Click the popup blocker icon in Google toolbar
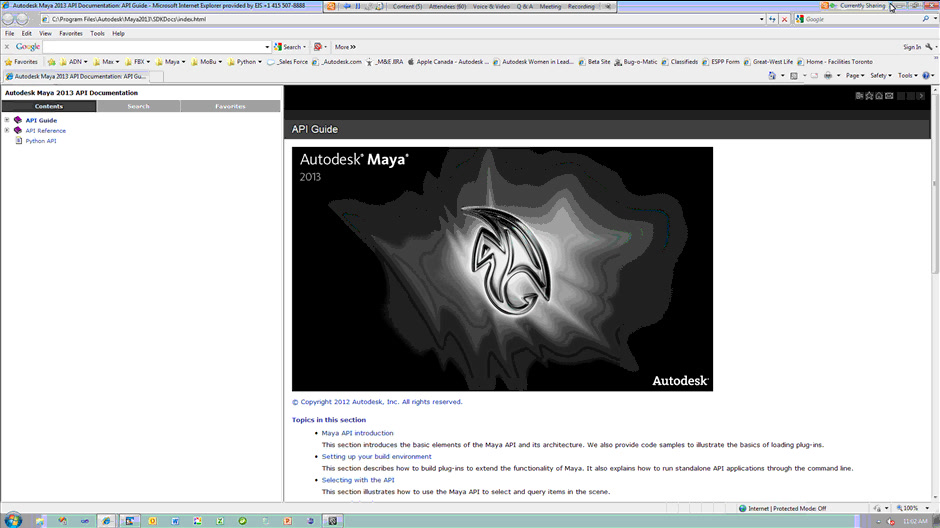 pos(318,47)
